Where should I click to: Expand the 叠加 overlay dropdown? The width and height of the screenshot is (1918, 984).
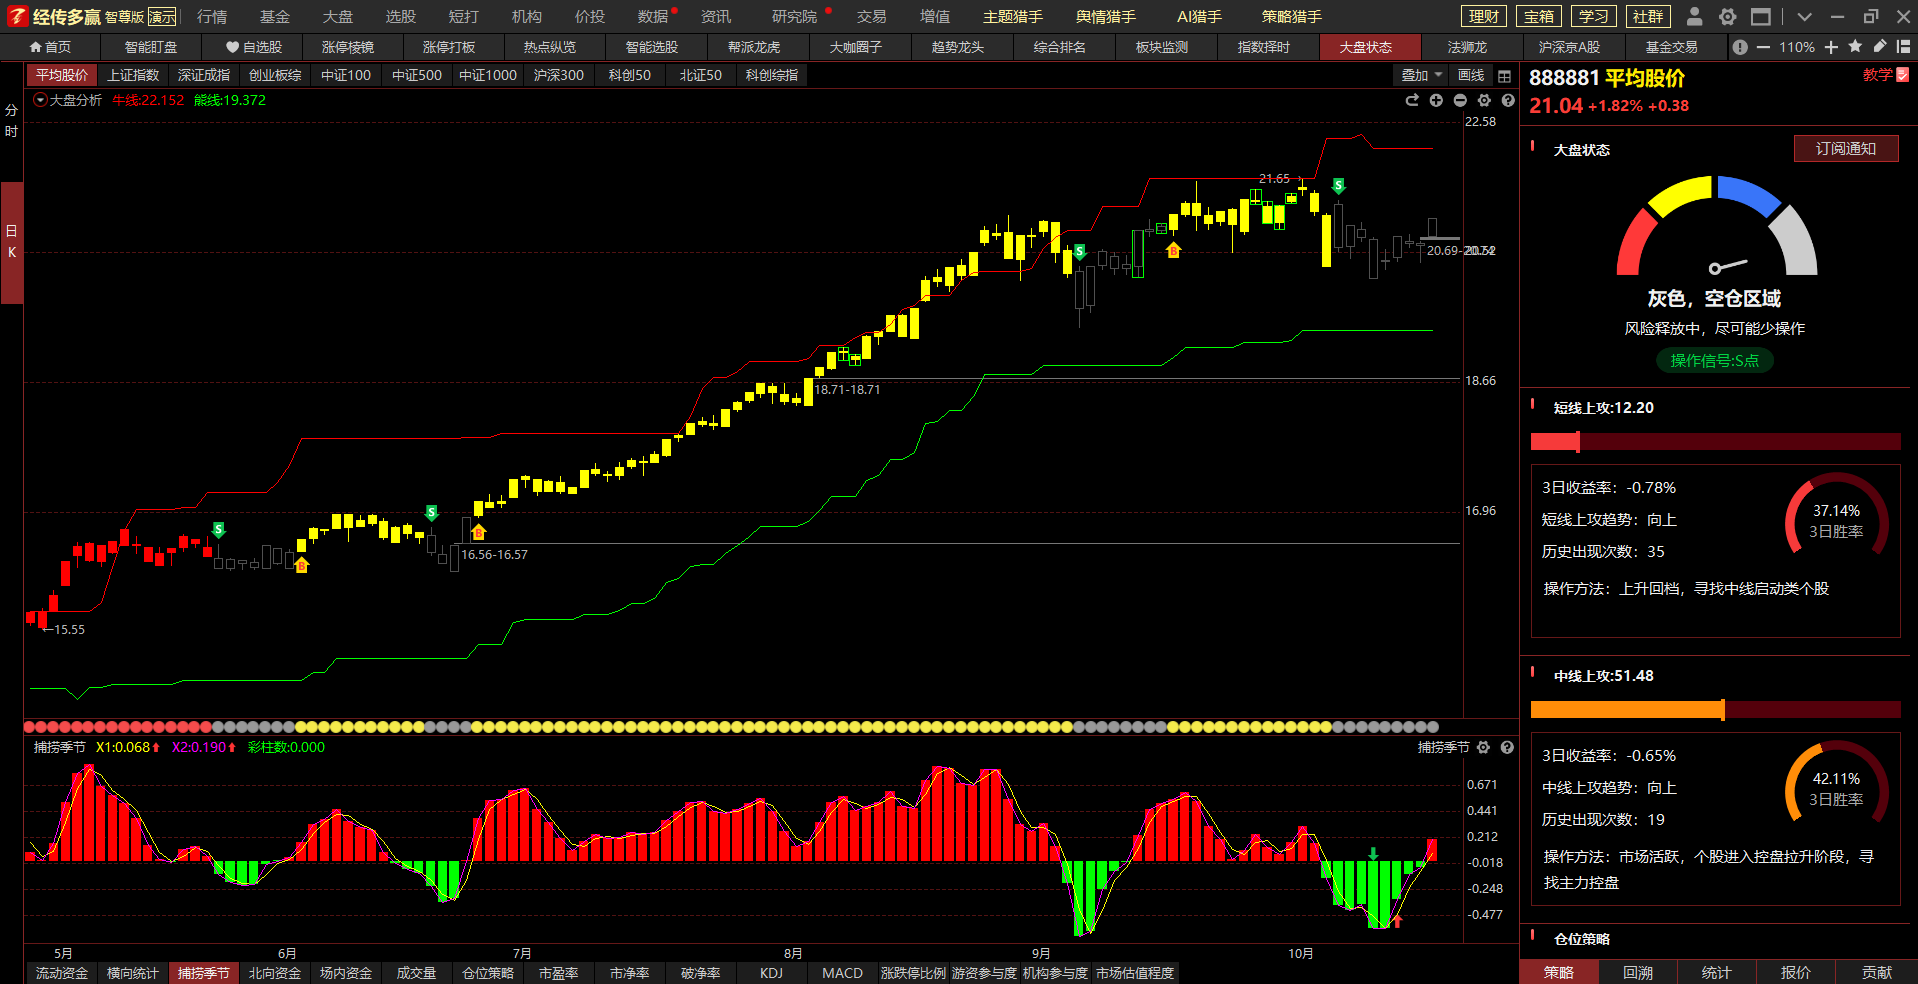coord(1421,76)
